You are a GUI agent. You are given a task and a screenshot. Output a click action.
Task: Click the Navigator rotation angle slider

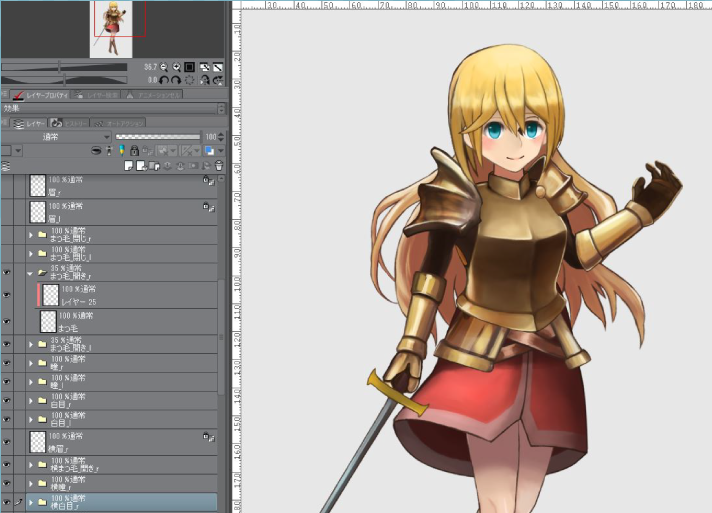(64, 80)
